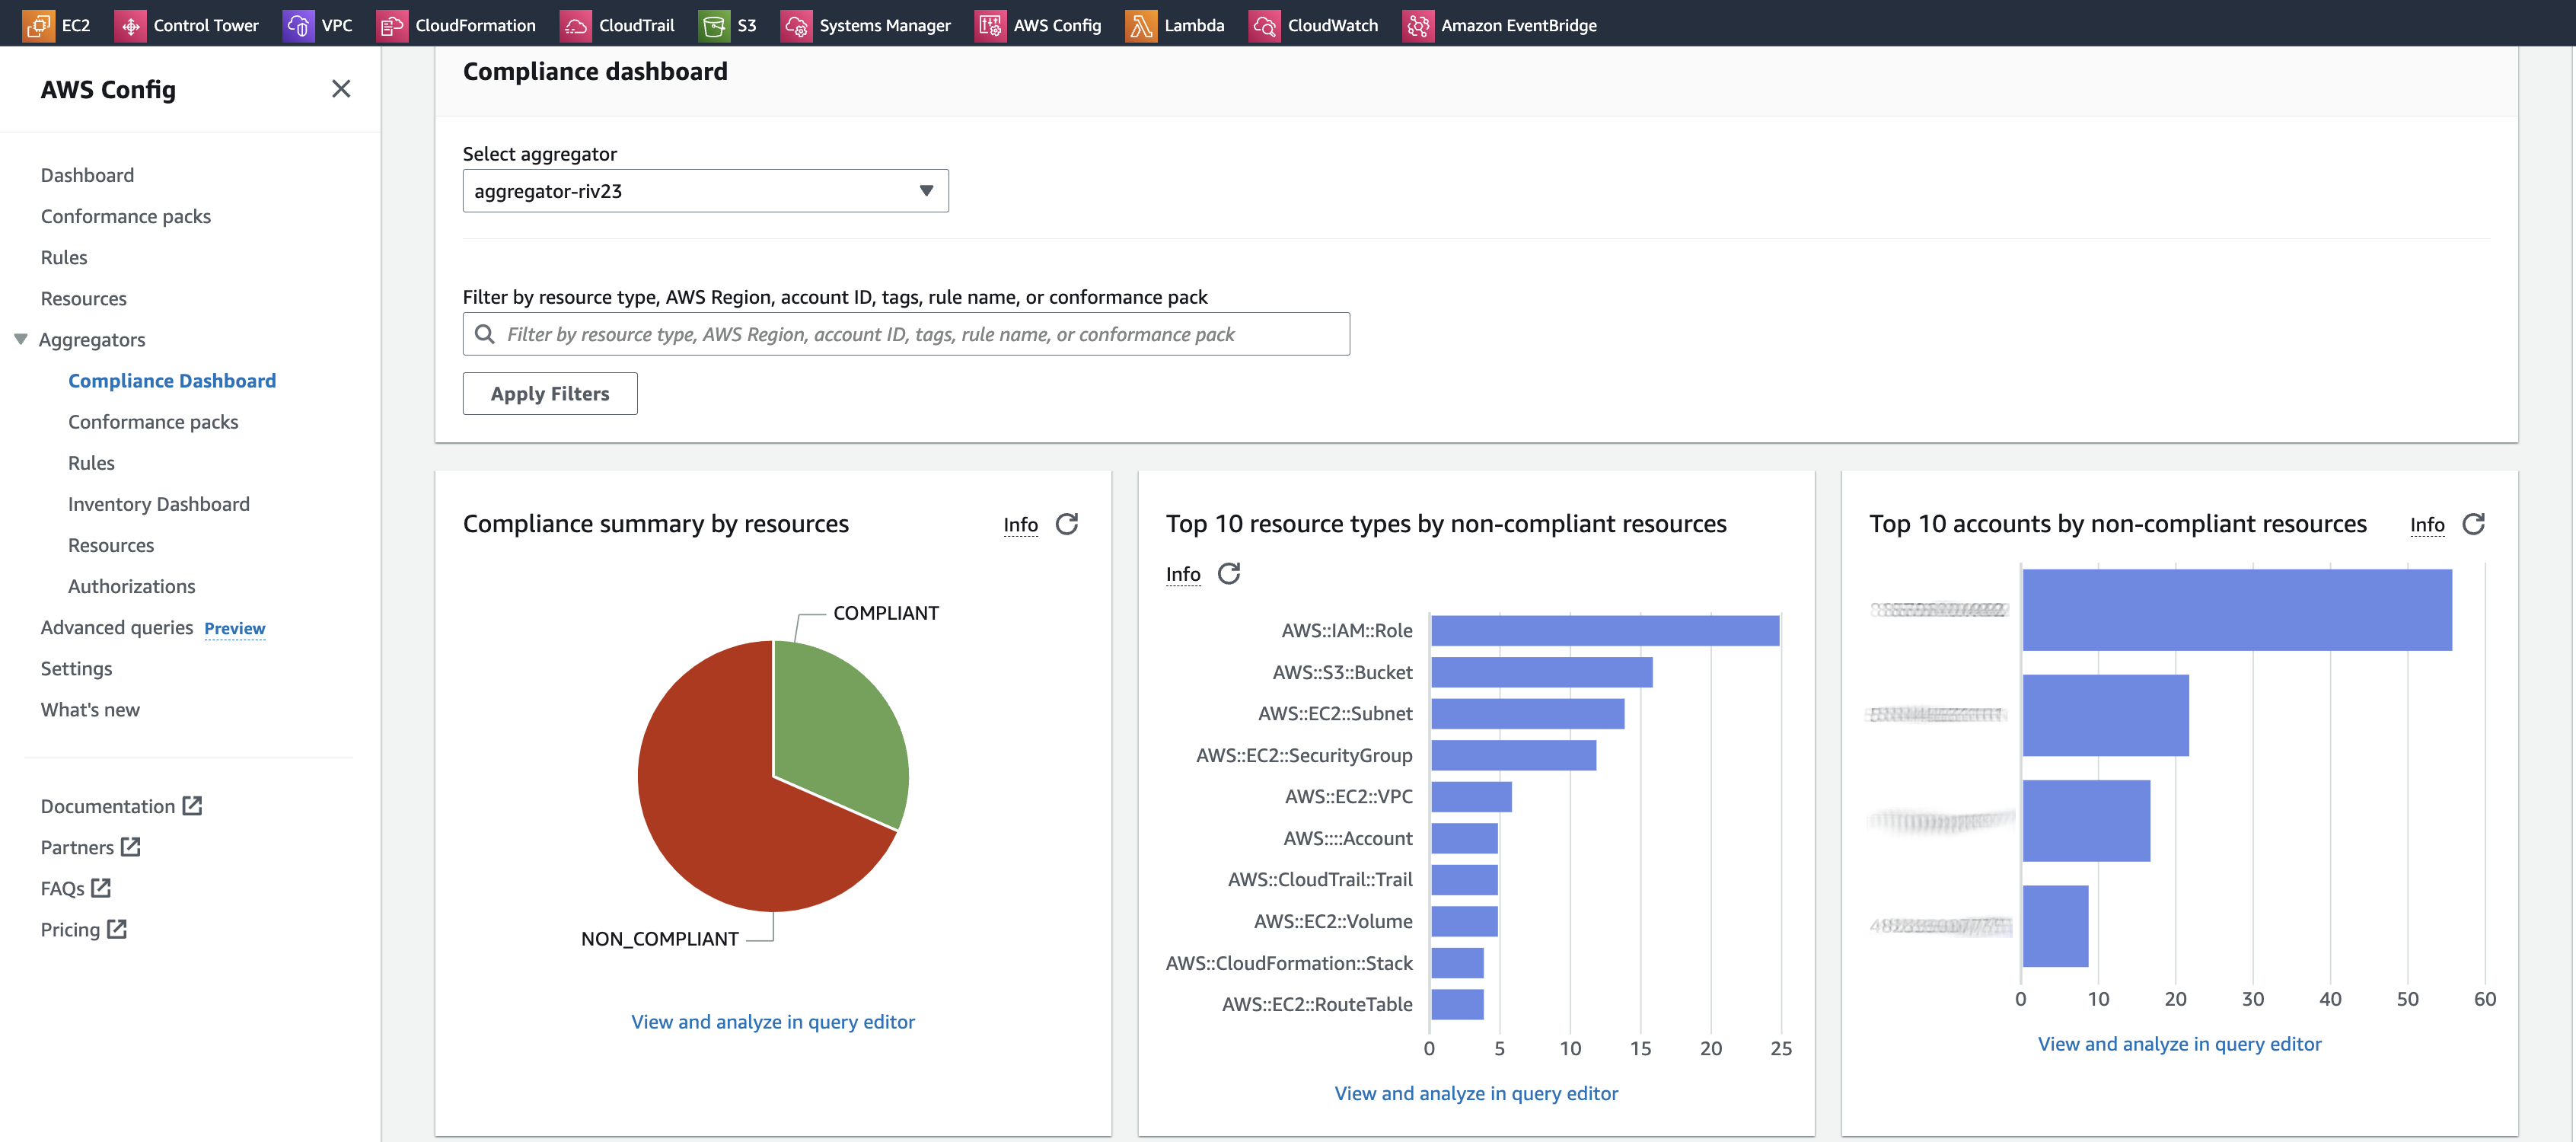The height and width of the screenshot is (1142, 2576).
Task: Click the AWS::IAM::Role bar
Action: pyautogui.click(x=1605, y=630)
